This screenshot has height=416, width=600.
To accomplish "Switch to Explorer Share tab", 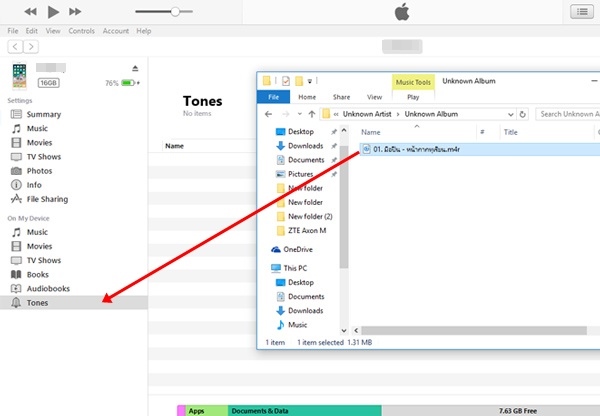I will click(x=341, y=97).
